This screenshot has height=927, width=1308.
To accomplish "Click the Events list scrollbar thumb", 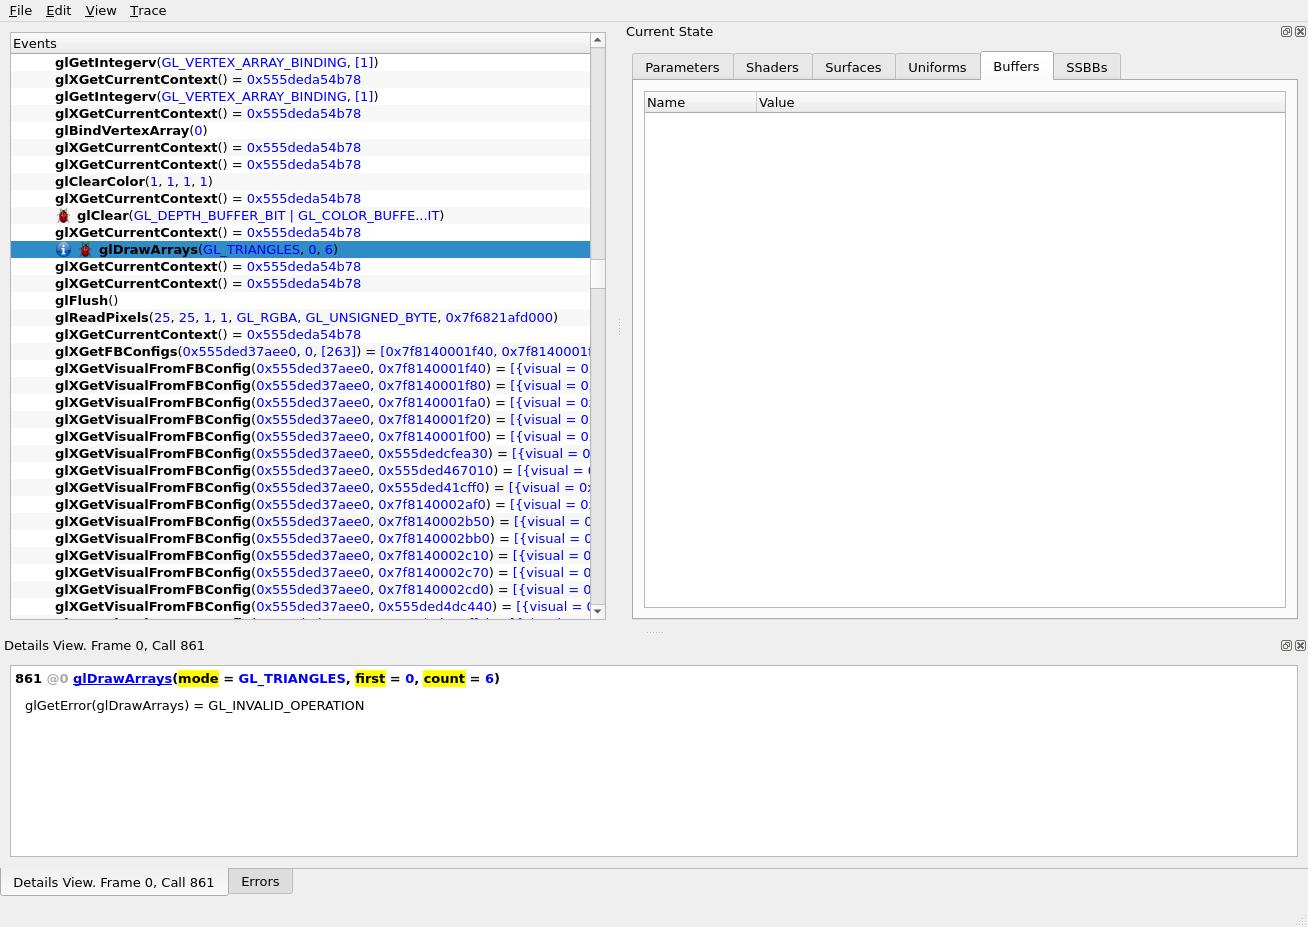I will 598,274.
